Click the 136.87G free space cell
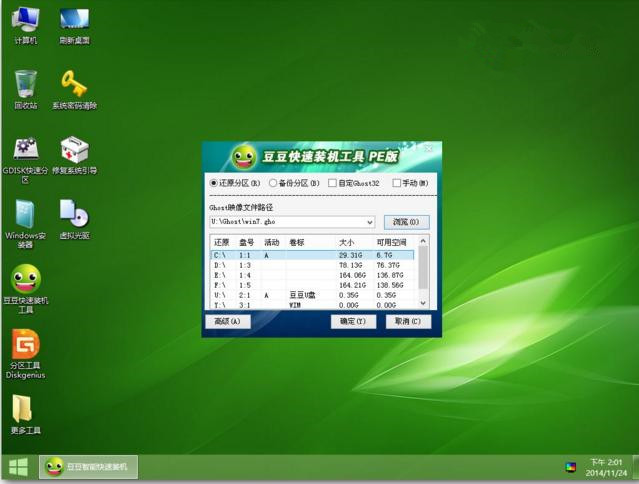639x484 pixels. pyautogui.click(x=390, y=275)
